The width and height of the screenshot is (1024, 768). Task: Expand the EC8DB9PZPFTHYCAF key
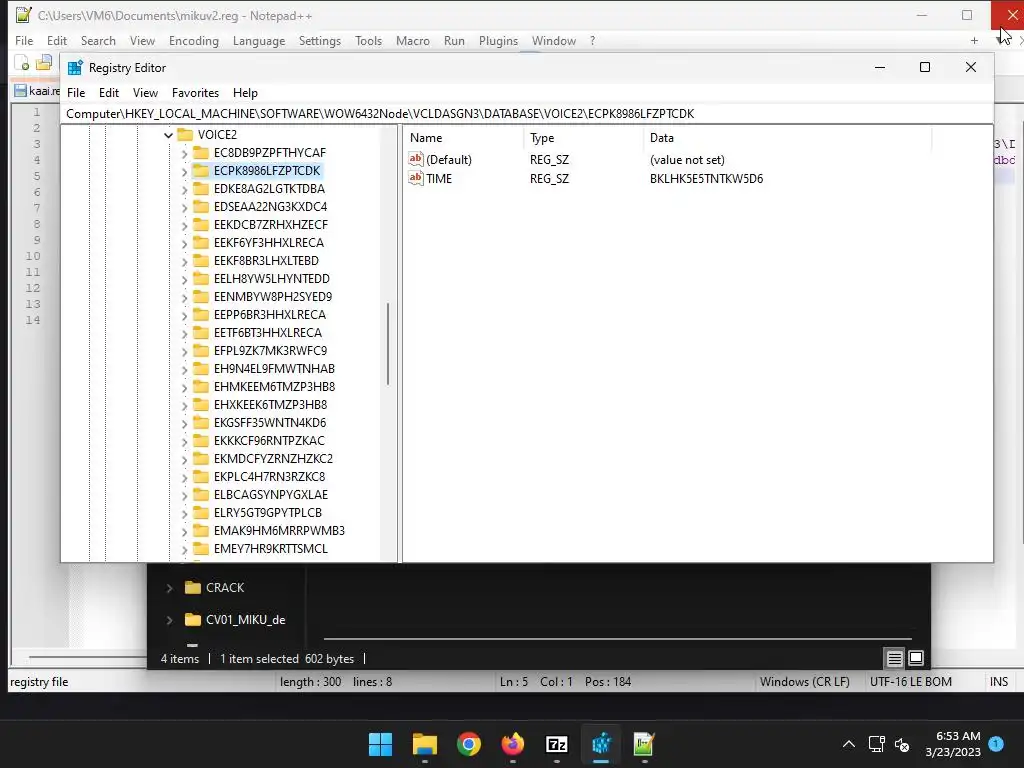[x=184, y=153]
